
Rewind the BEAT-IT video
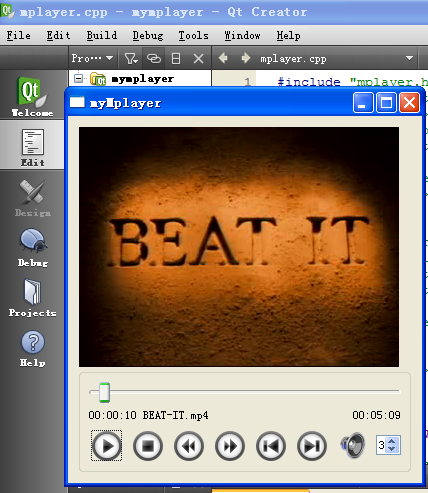[189, 446]
